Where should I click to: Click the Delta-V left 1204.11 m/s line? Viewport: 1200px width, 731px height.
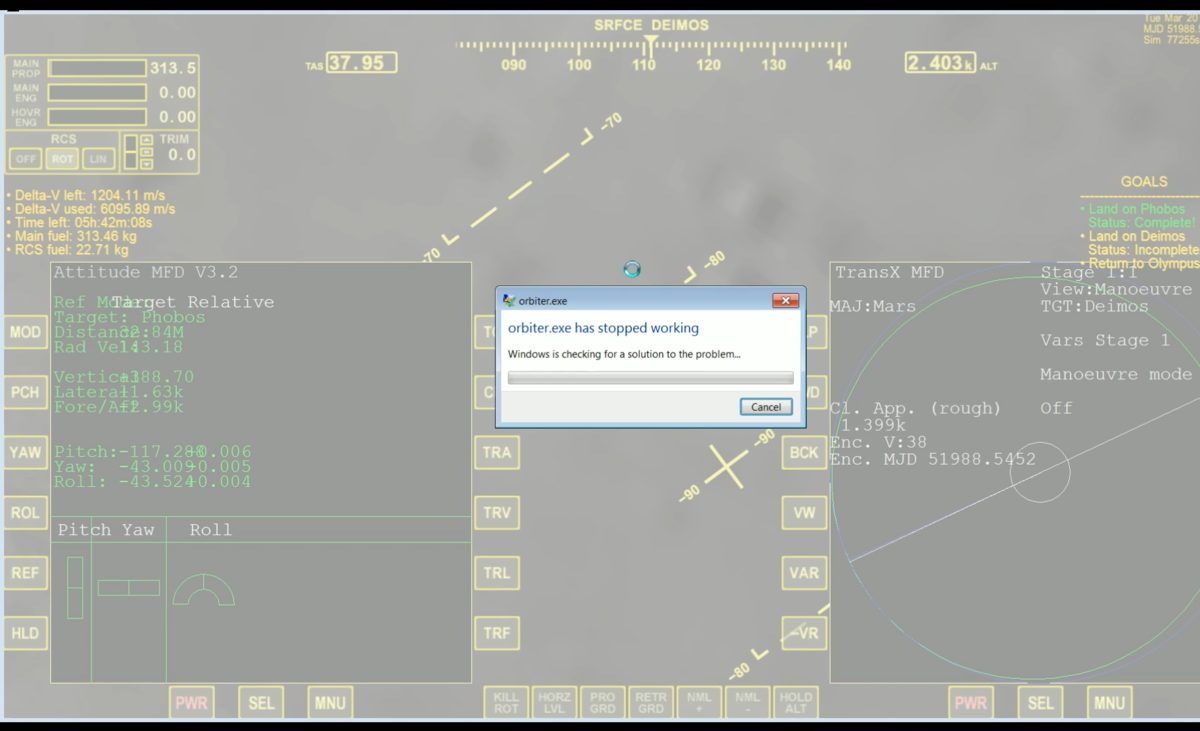(86, 195)
